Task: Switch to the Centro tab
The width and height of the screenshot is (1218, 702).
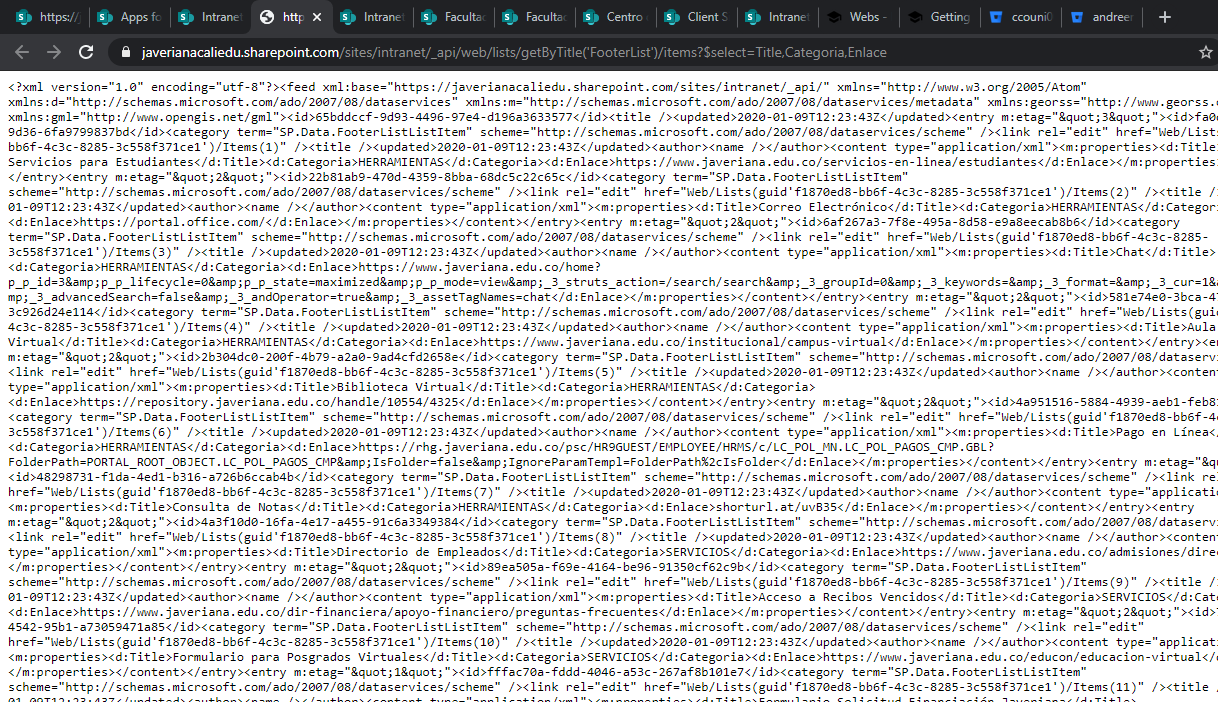Action: 615,17
